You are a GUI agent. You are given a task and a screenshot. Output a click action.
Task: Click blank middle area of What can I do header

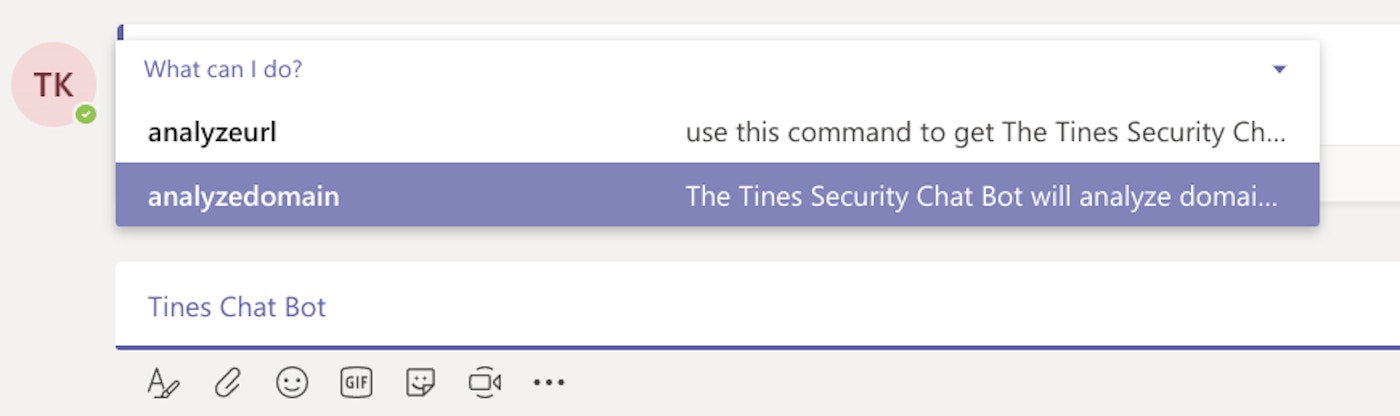750,70
